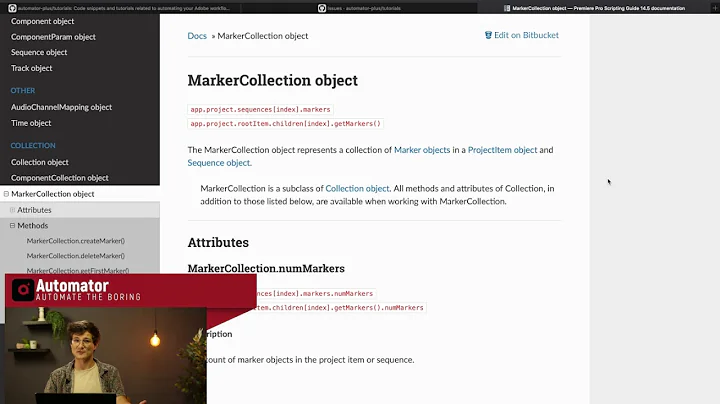
Task: Collapse Methods section toggle in sidebar
Action: [12, 225]
